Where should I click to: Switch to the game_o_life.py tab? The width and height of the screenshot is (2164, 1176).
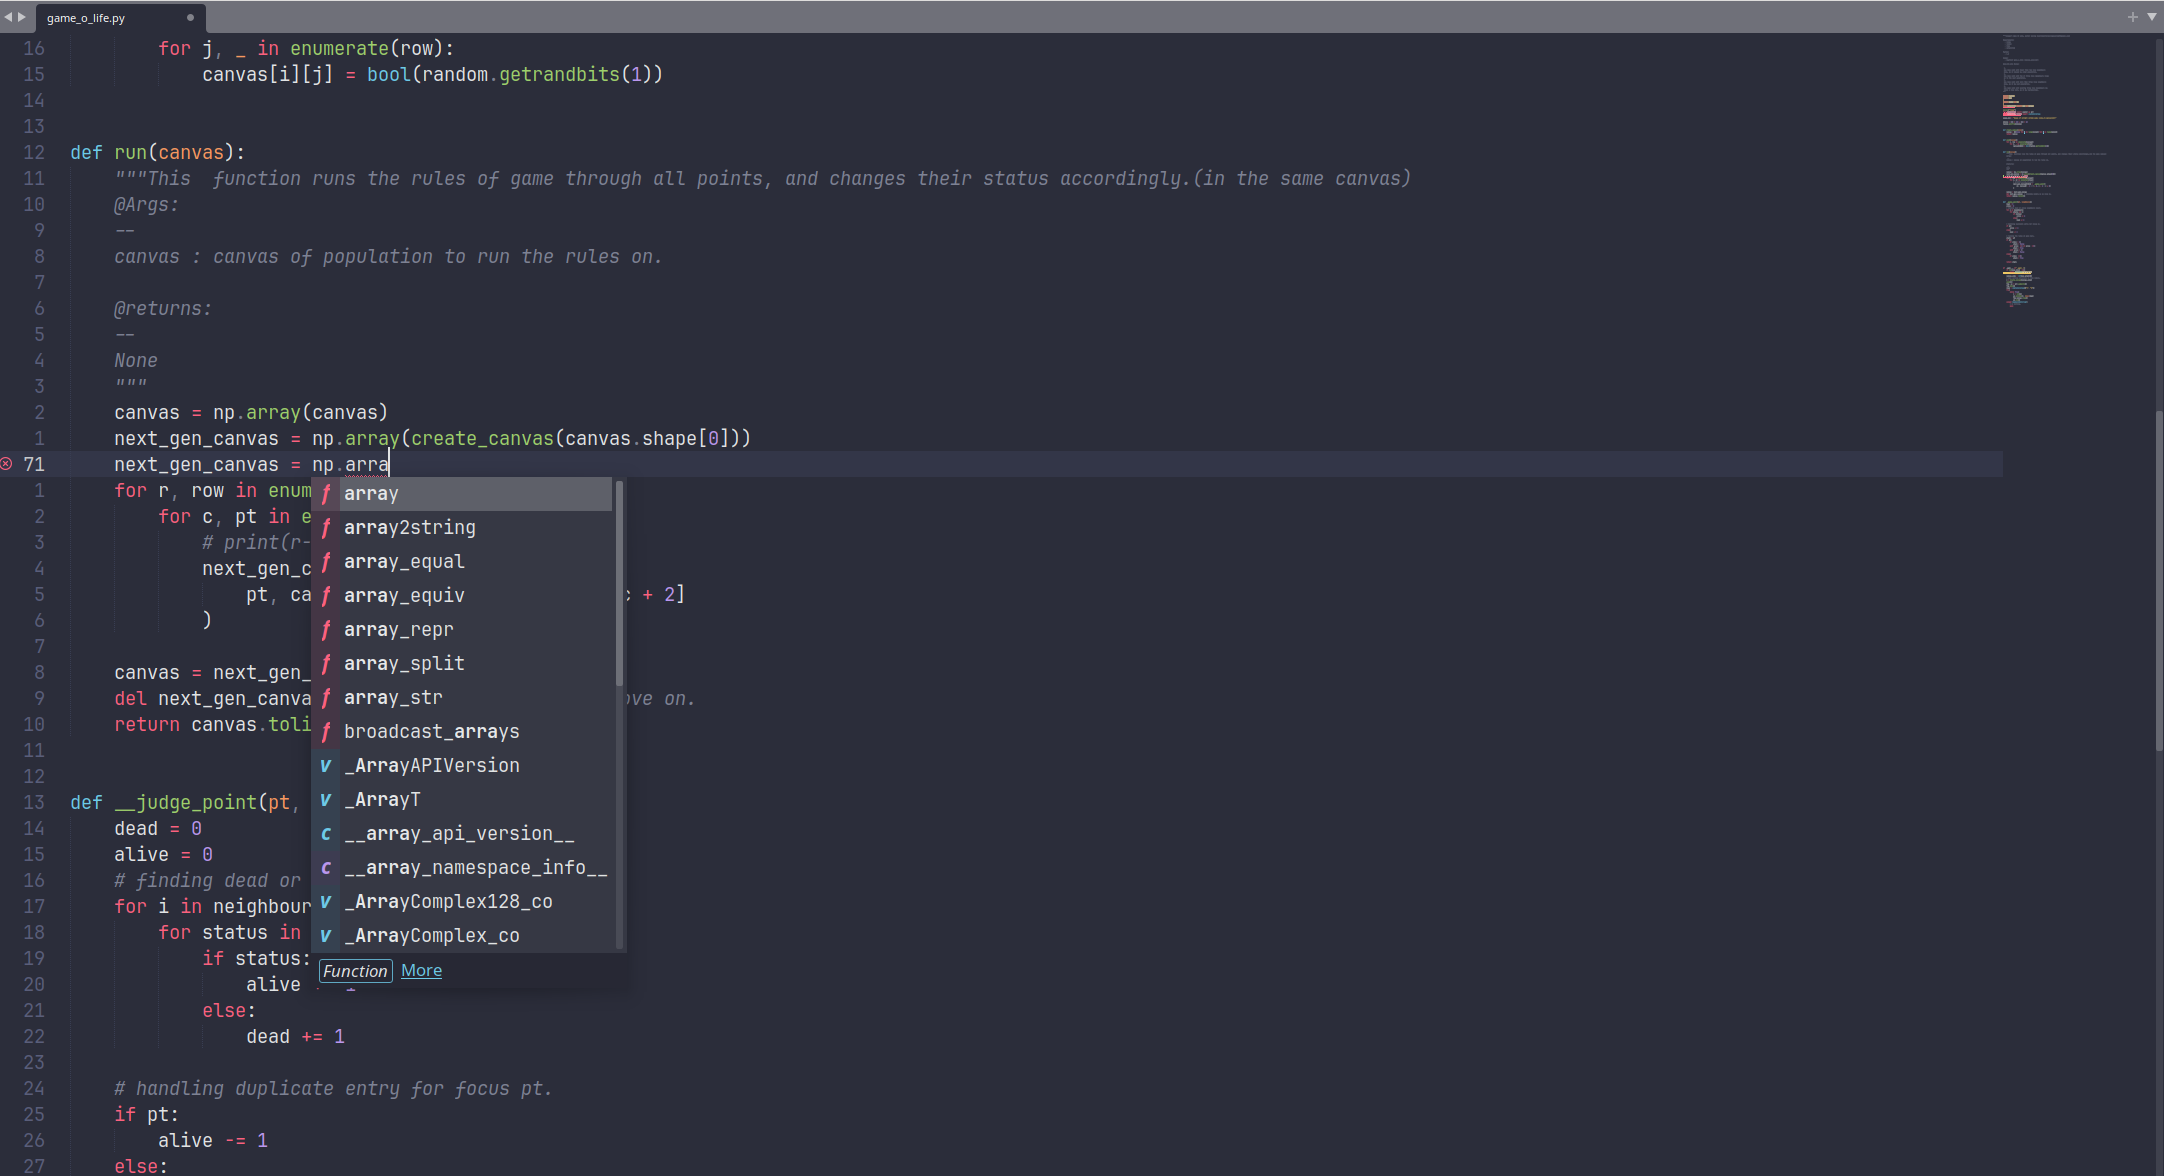86,18
